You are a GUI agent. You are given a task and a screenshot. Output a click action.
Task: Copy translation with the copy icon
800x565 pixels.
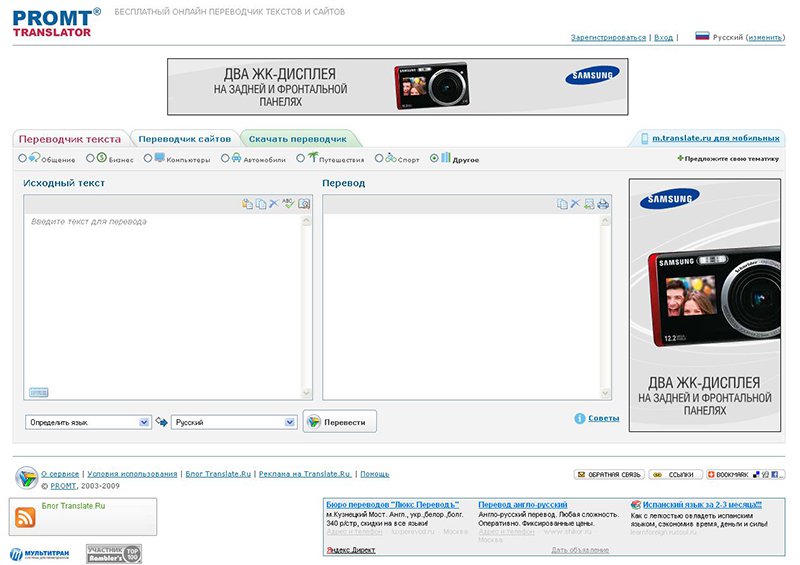pos(562,204)
